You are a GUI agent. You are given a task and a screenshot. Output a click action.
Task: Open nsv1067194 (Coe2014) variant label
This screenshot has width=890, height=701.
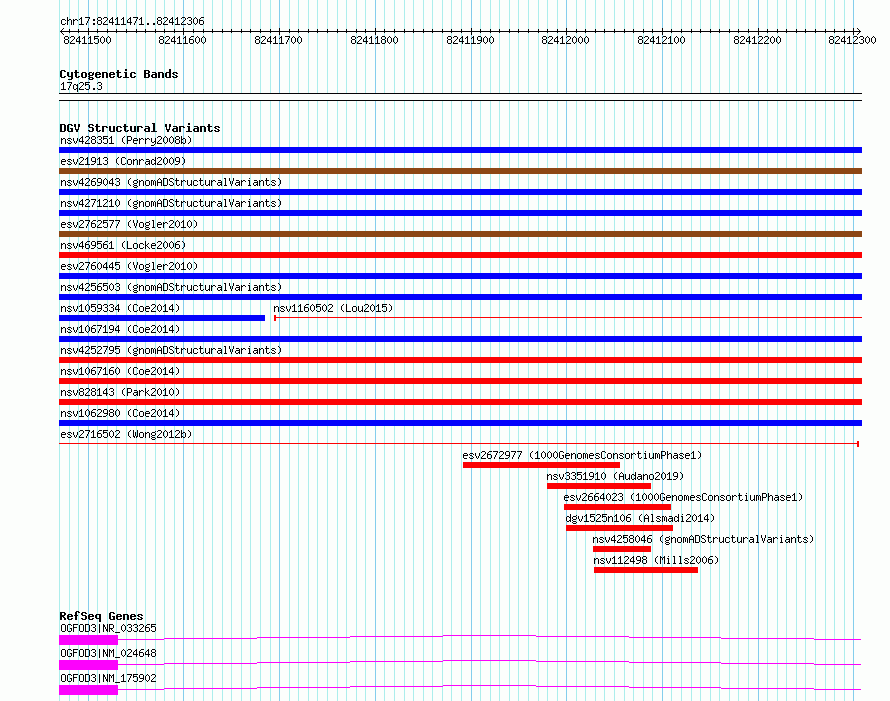coord(120,329)
